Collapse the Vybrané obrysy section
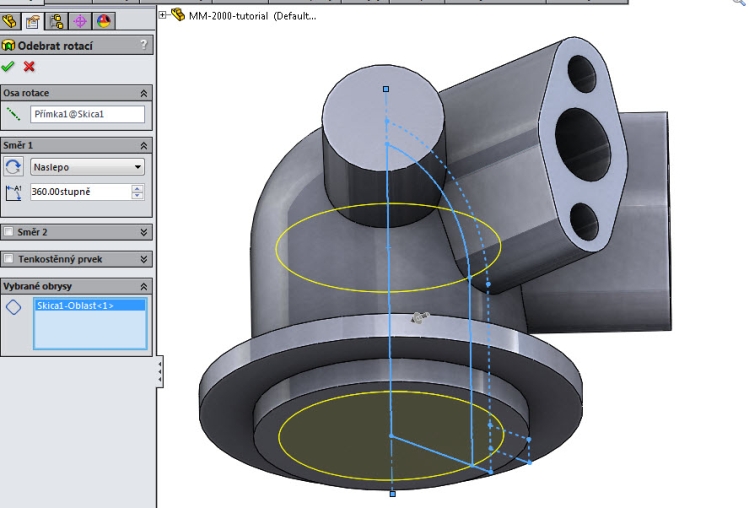The width and height of the screenshot is (750, 508). point(144,286)
